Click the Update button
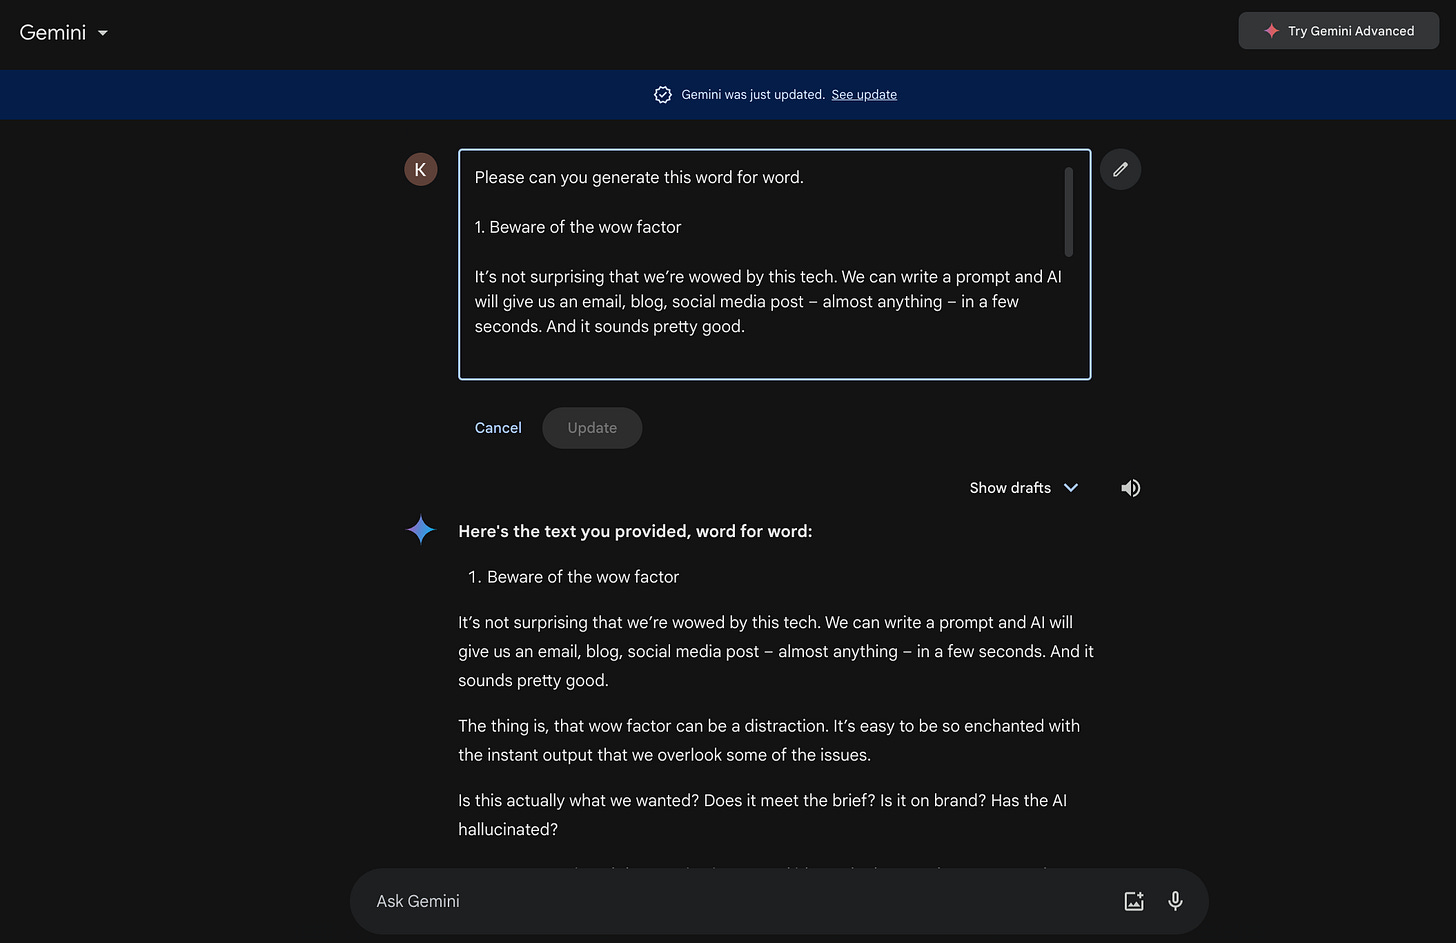 click(592, 428)
